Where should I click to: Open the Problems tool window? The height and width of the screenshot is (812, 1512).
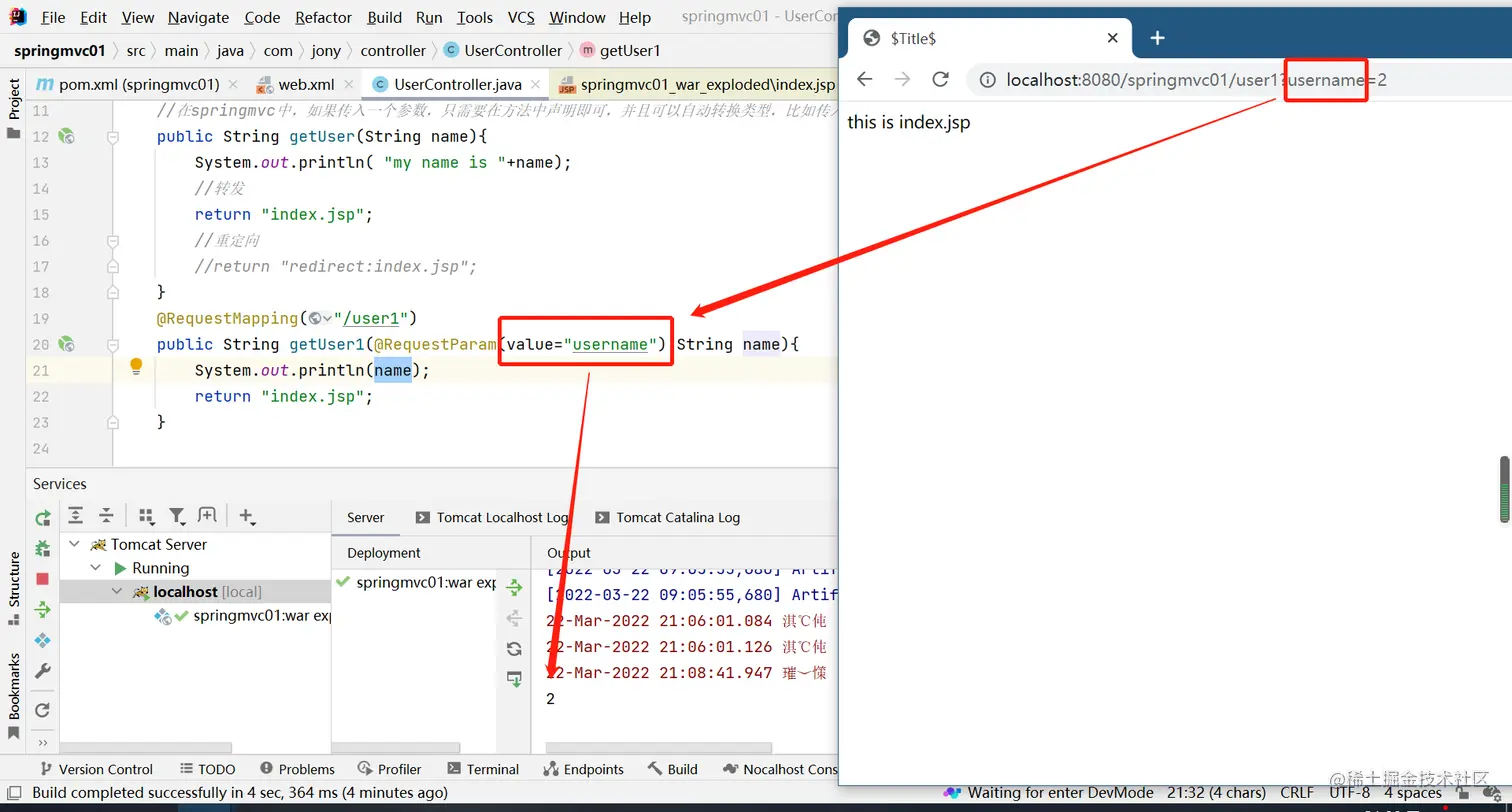(297, 769)
